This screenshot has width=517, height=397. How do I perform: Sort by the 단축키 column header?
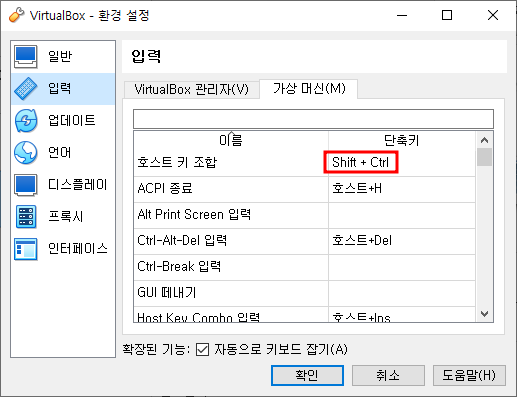point(402,140)
